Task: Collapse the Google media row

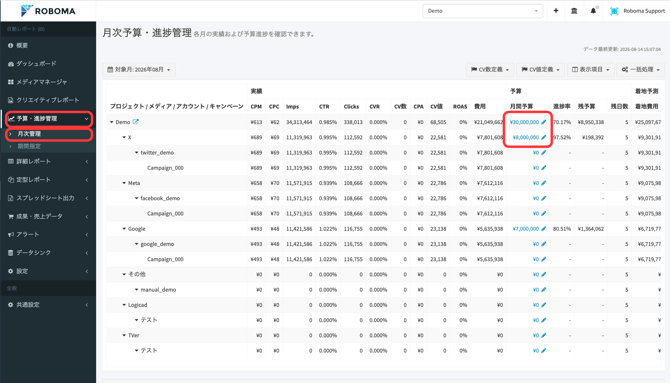Action: (124, 229)
